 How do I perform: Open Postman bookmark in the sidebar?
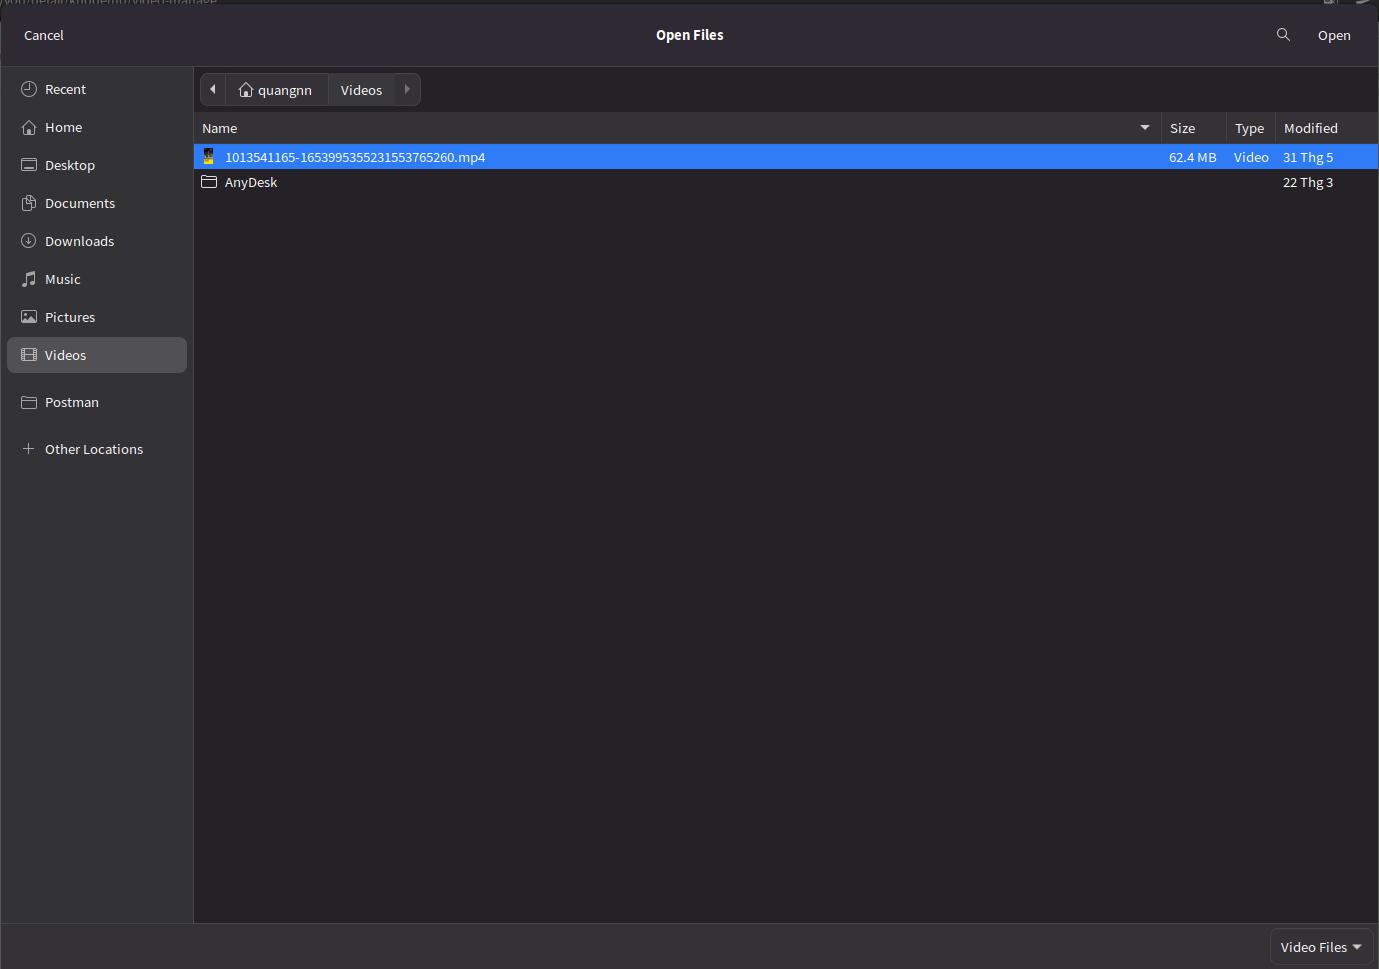(x=97, y=402)
